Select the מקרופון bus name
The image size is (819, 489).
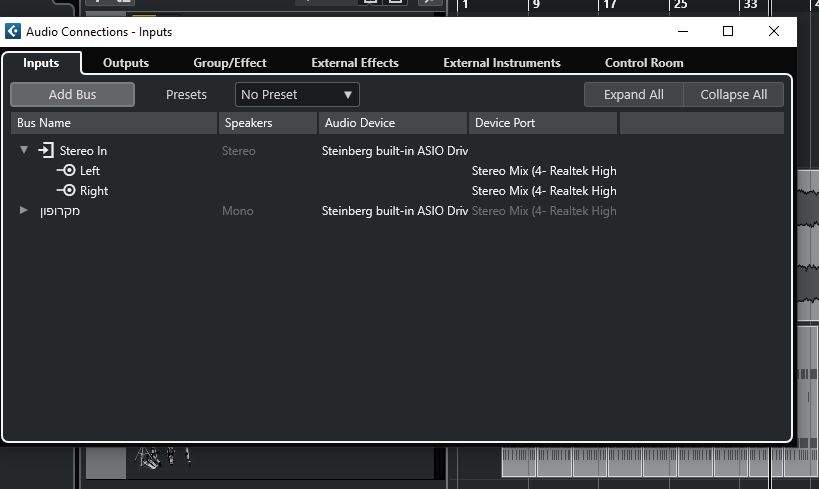point(60,211)
